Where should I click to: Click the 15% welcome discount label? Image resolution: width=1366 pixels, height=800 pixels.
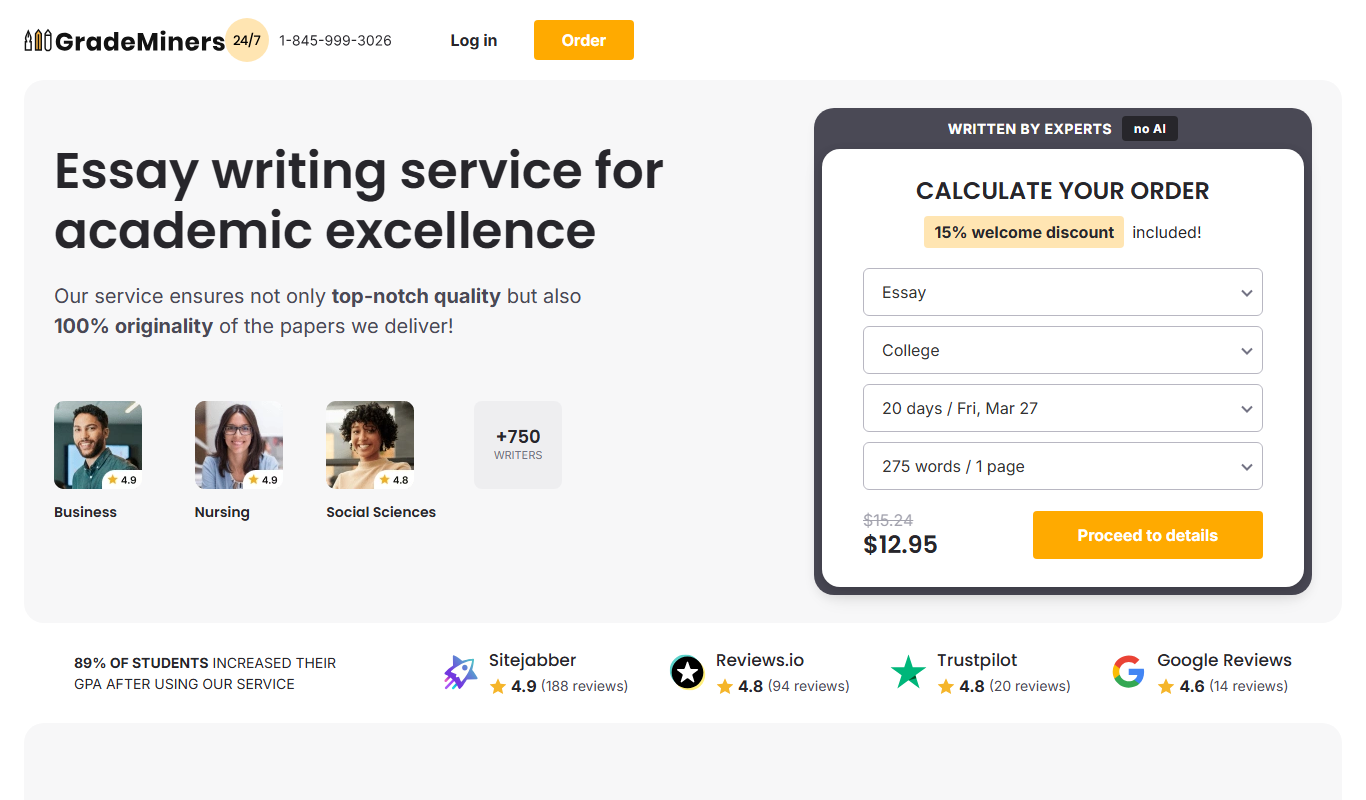pos(1024,232)
